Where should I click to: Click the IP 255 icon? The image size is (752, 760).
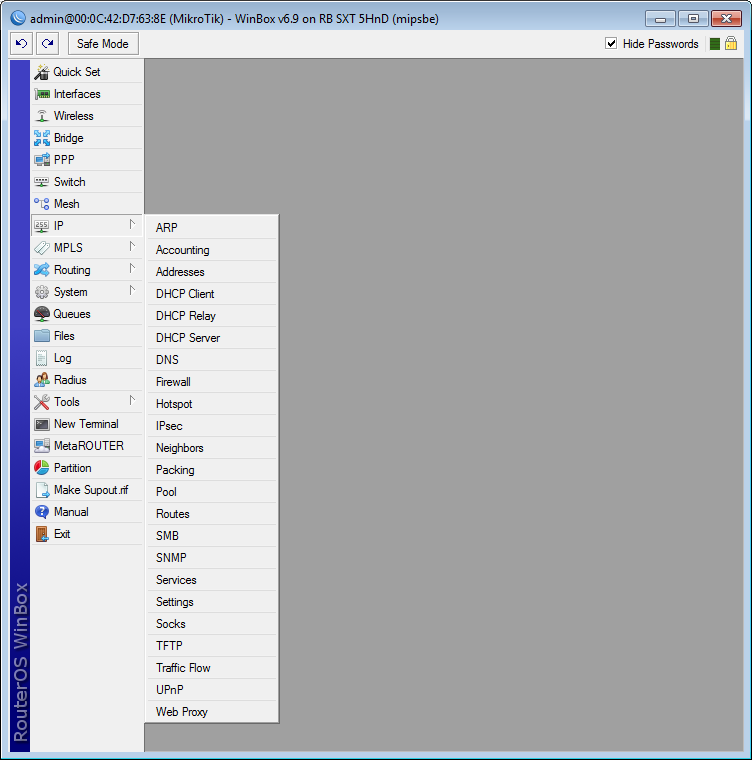tap(42, 226)
